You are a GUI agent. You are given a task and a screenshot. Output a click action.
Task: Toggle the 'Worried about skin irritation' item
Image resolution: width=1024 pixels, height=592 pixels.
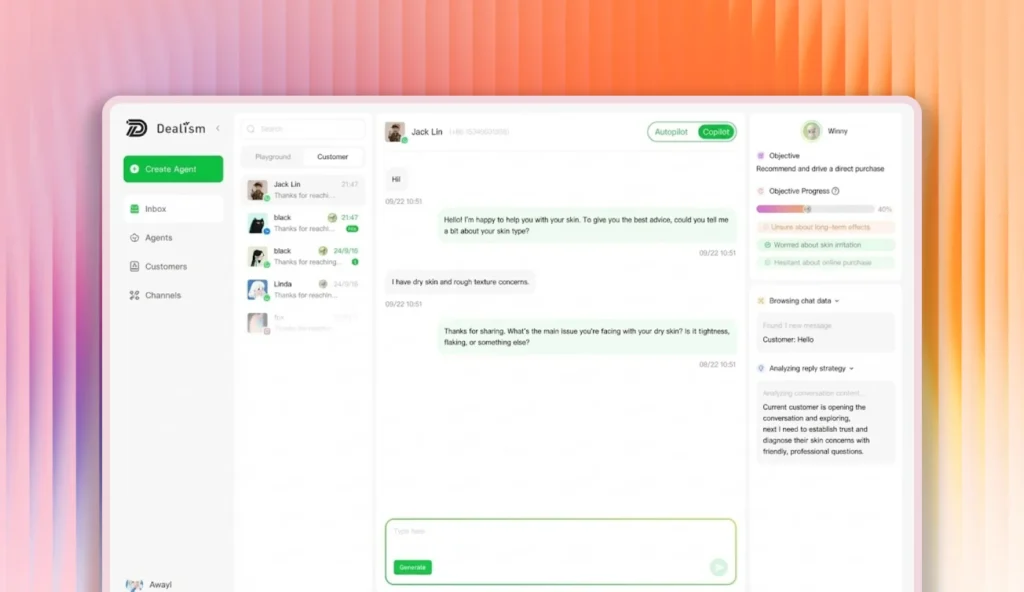point(825,245)
